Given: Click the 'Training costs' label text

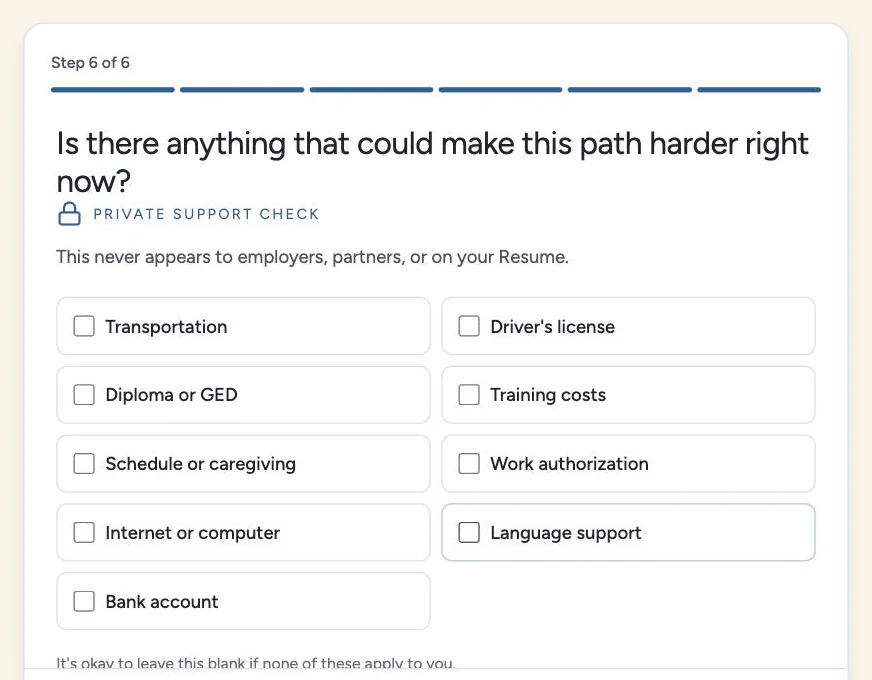Looking at the screenshot, I should coord(548,395).
